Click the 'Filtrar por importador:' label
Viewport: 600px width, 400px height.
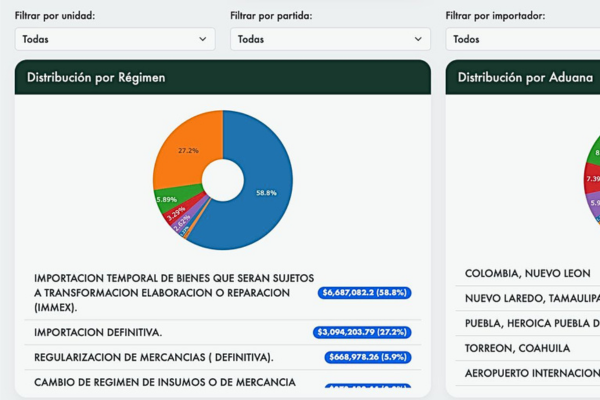click(x=496, y=16)
